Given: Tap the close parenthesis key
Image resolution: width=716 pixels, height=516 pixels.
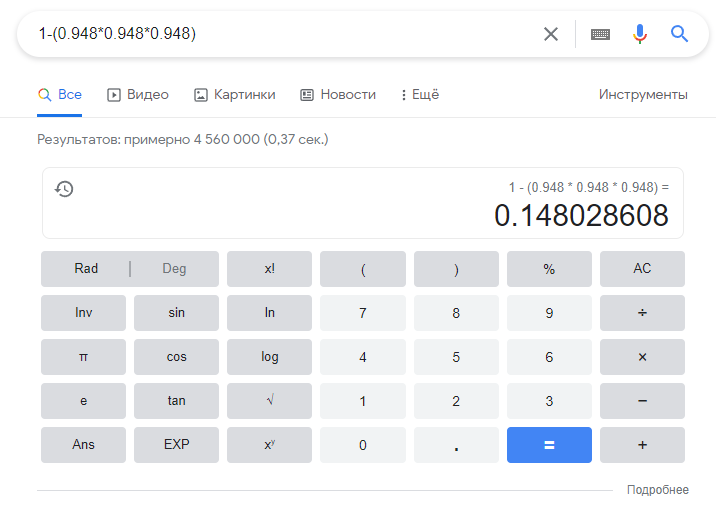Looking at the screenshot, I should [456, 269].
